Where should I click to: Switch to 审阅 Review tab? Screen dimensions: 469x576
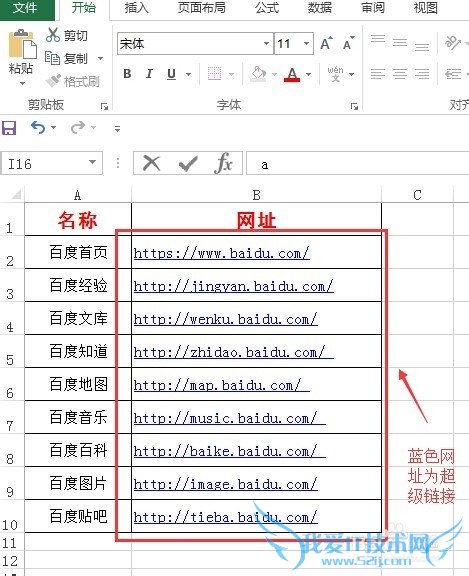pos(373,8)
